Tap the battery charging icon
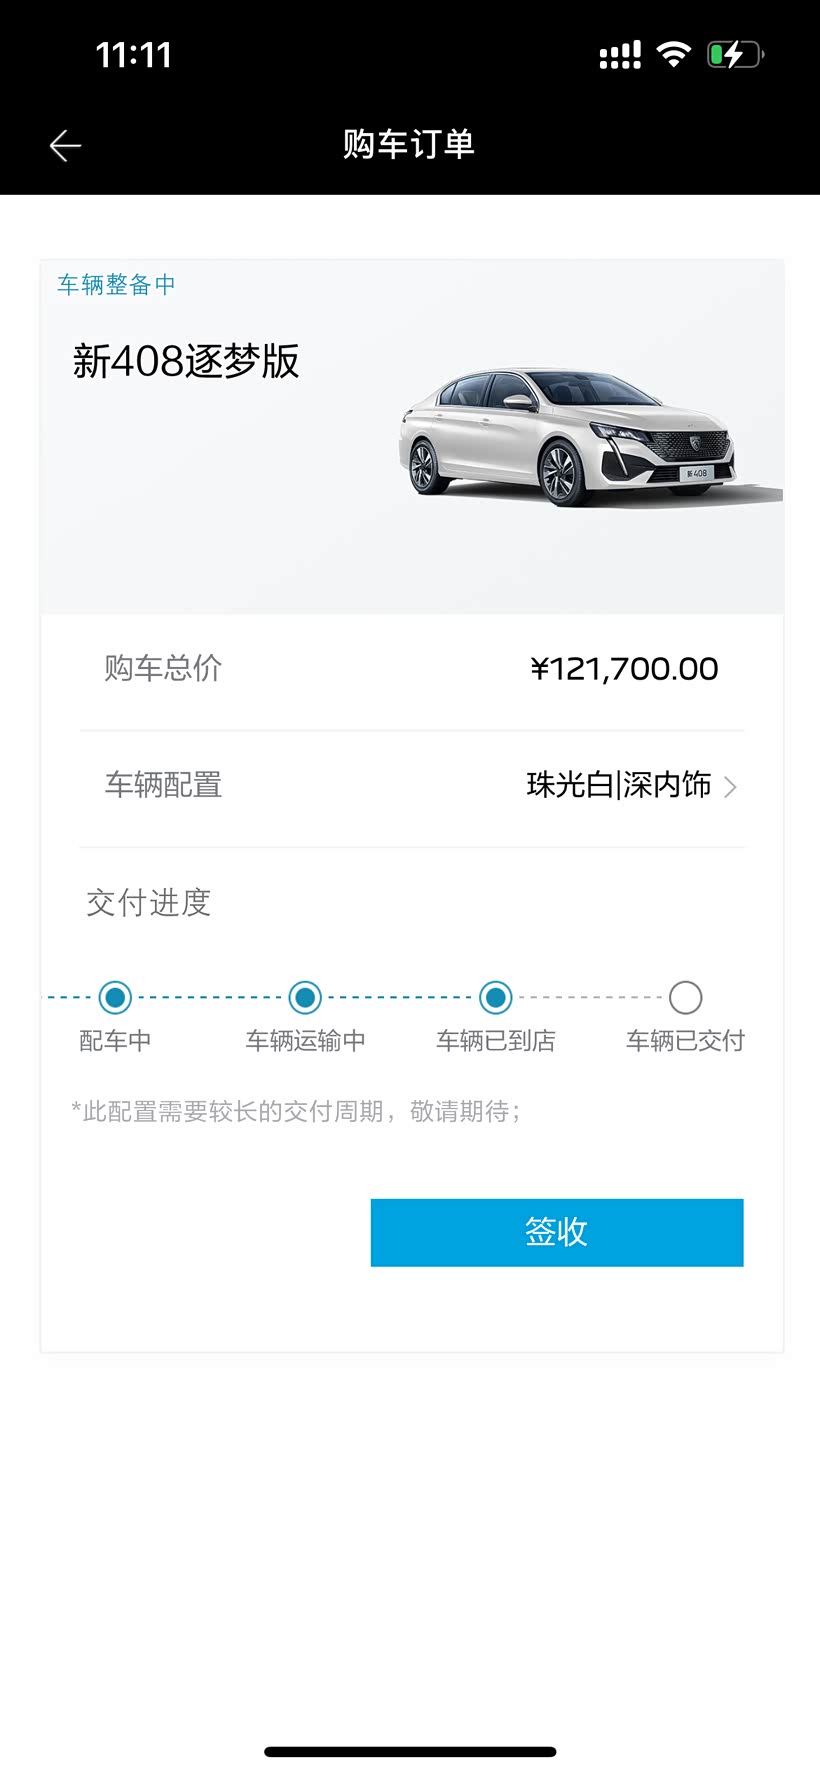820x1774 pixels. click(735, 54)
